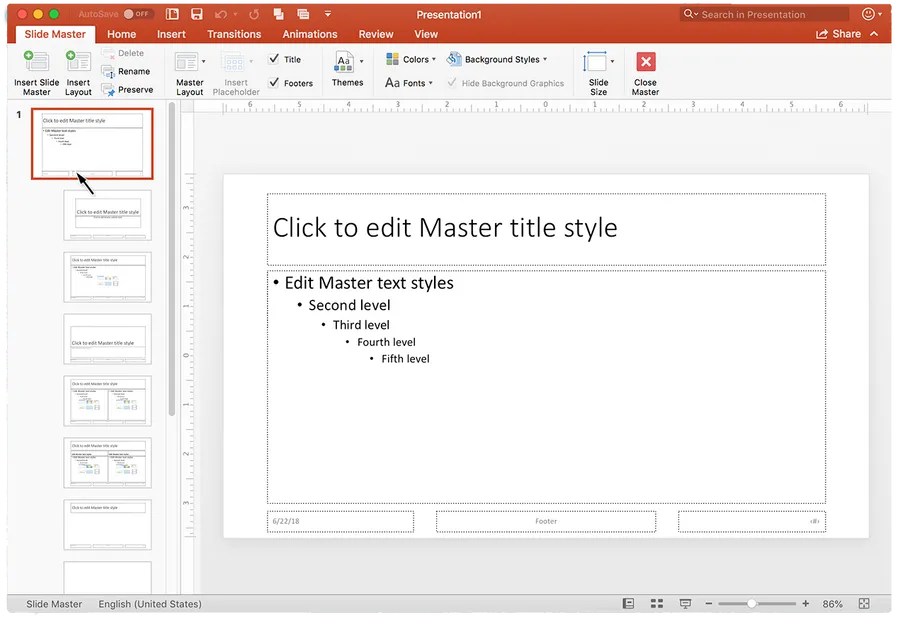Select the Title Only layout thumbnail
Screen dimensions: 900x617
[108, 525]
